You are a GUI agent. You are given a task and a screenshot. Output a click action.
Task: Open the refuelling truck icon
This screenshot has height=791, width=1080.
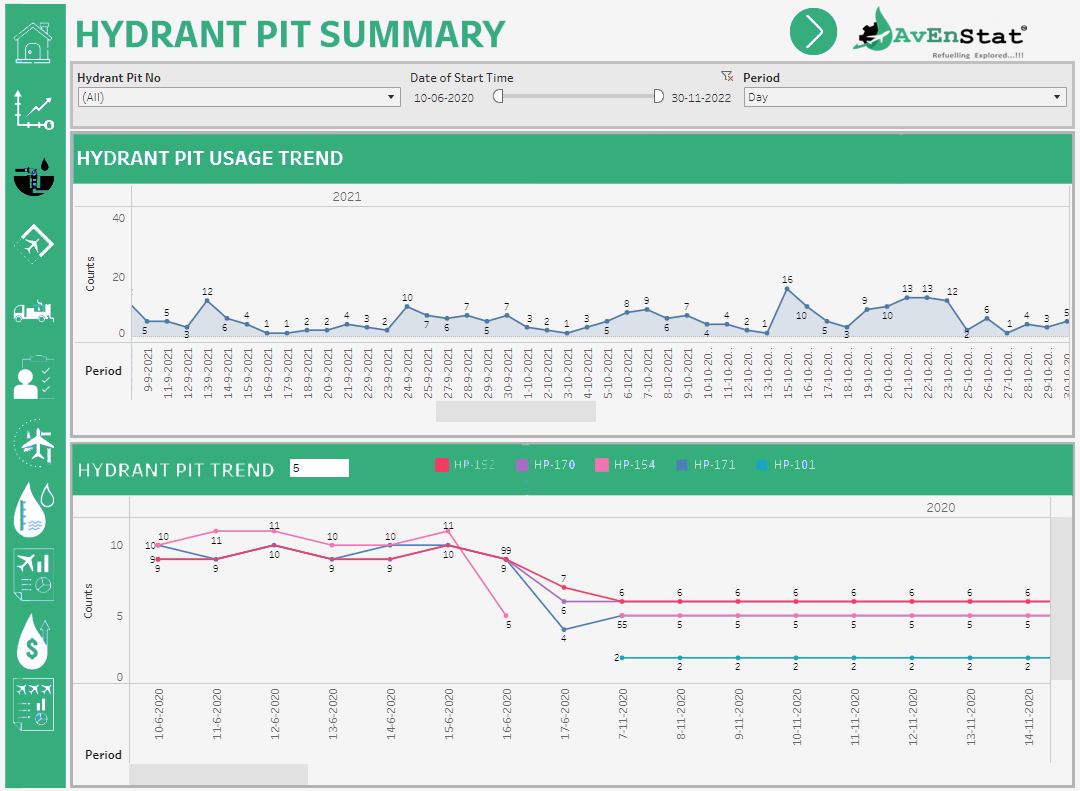(x=33, y=311)
